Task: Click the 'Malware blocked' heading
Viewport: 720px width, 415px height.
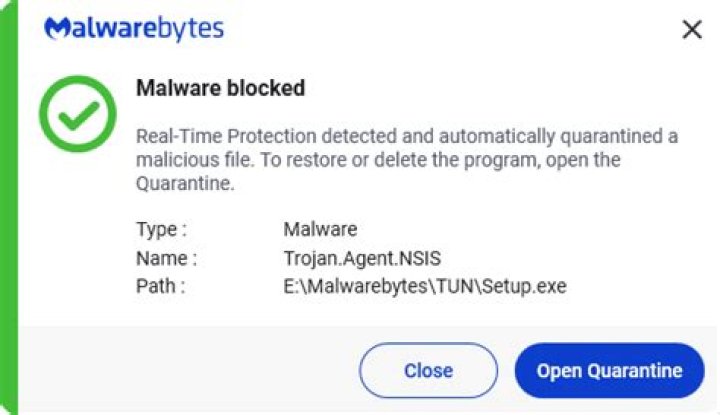Action: pyautogui.click(x=220, y=89)
